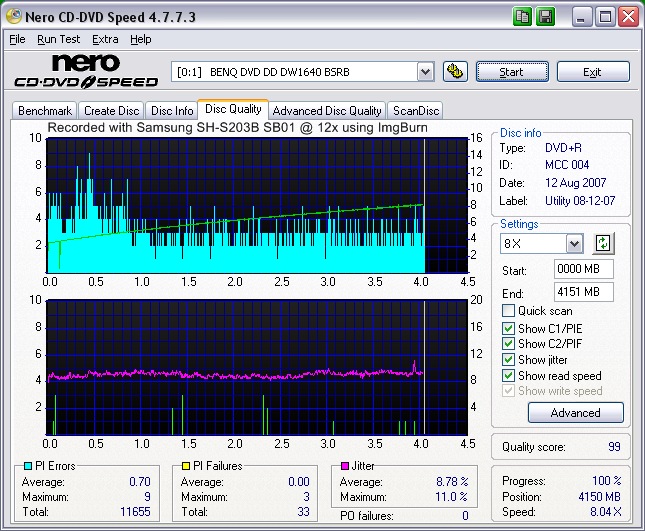The width and height of the screenshot is (645, 531).
Task: Click the green save floppy icon
Action: point(545,17)
